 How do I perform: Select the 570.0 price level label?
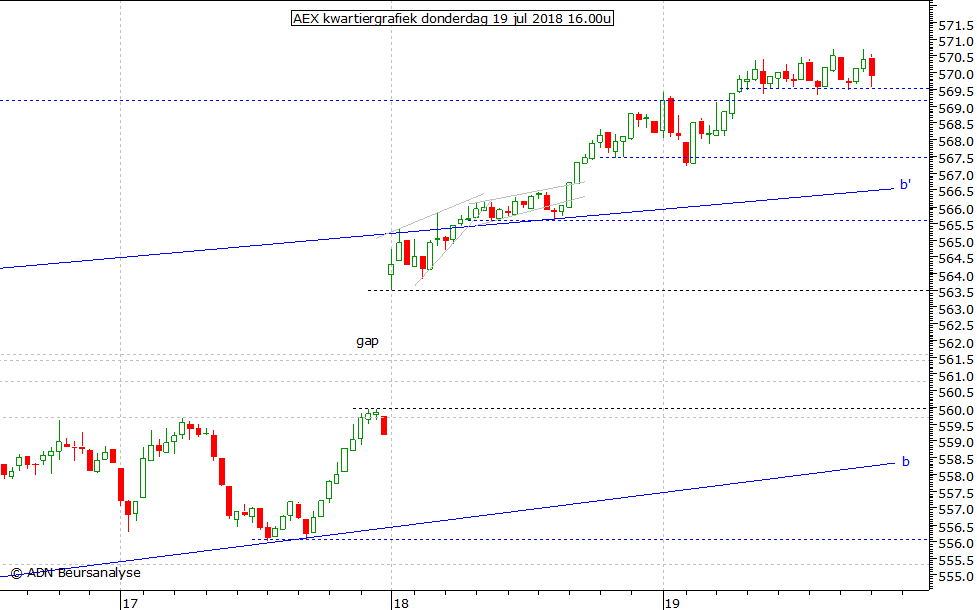[x=956, y=75]
